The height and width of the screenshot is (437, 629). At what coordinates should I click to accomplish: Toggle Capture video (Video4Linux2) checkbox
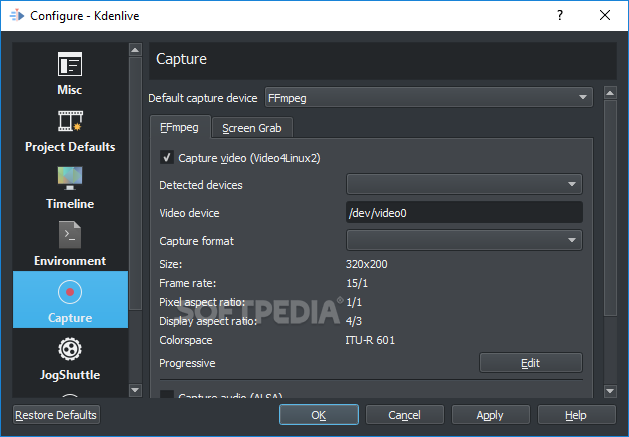(167, 157)
